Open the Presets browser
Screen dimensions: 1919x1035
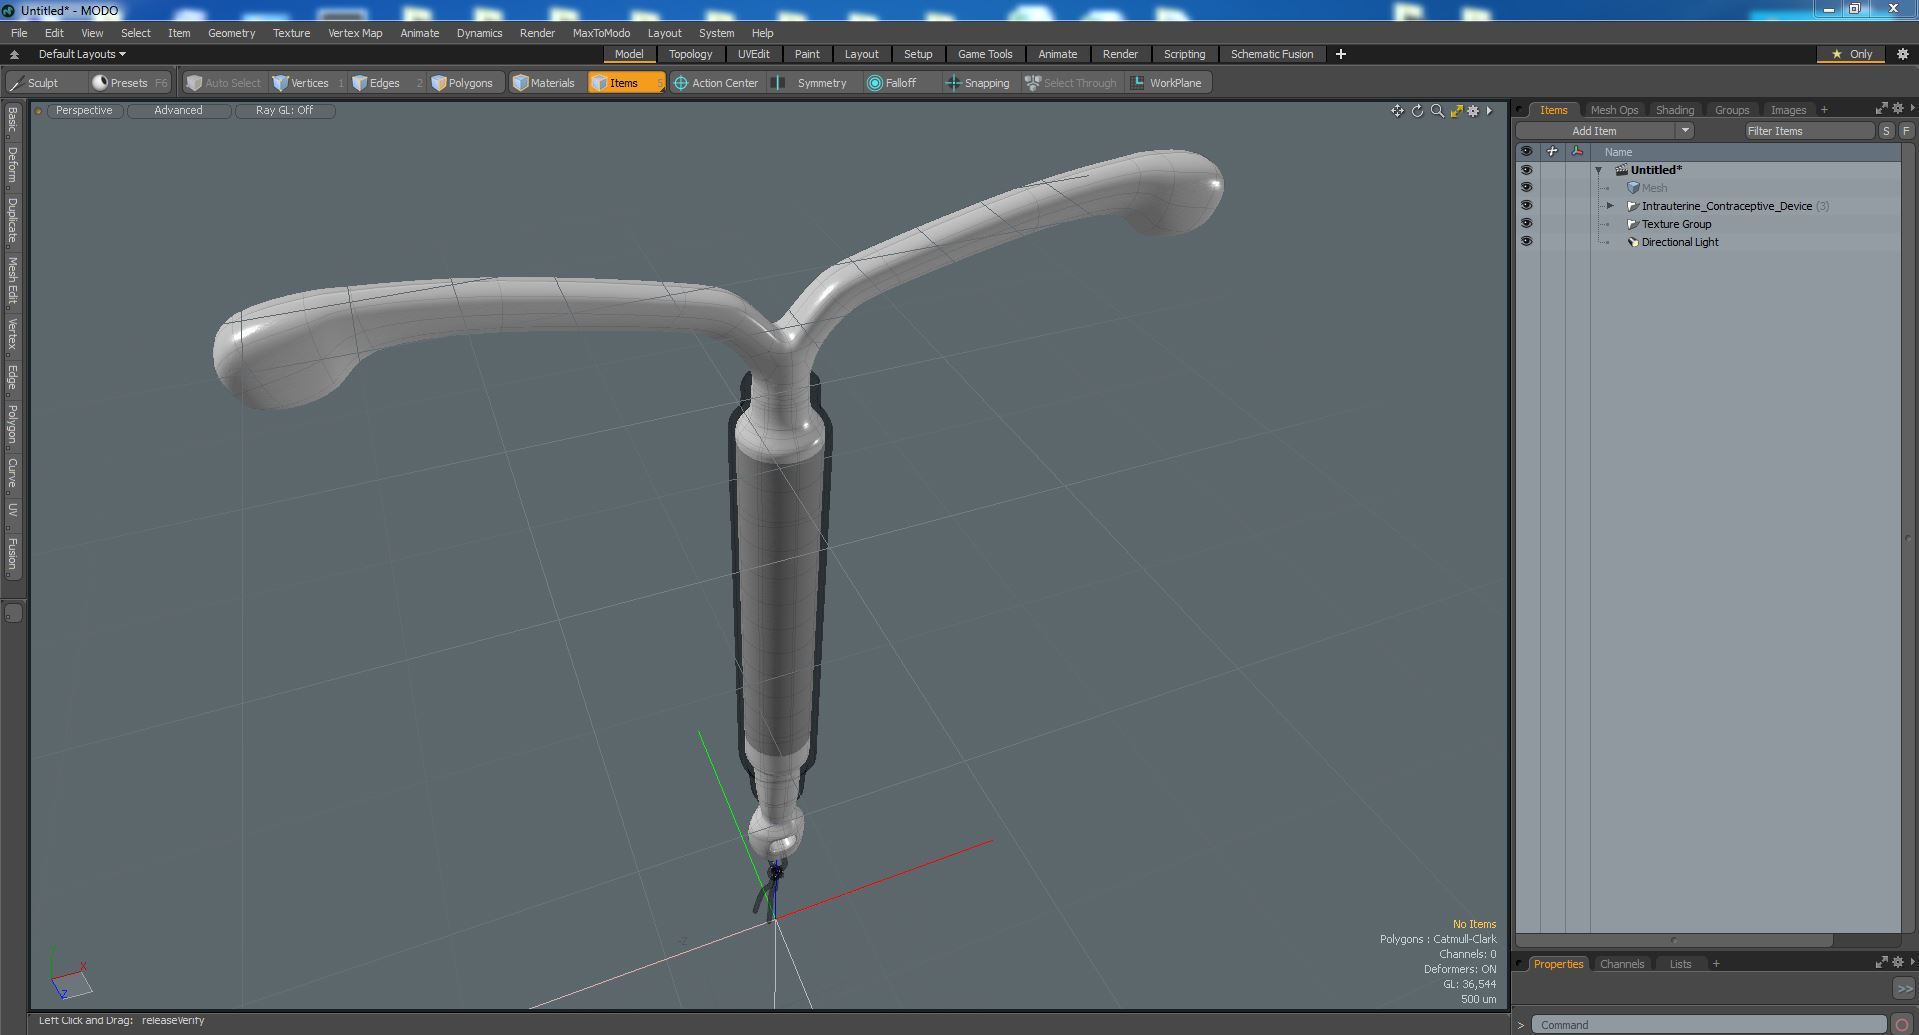[130, 83]
